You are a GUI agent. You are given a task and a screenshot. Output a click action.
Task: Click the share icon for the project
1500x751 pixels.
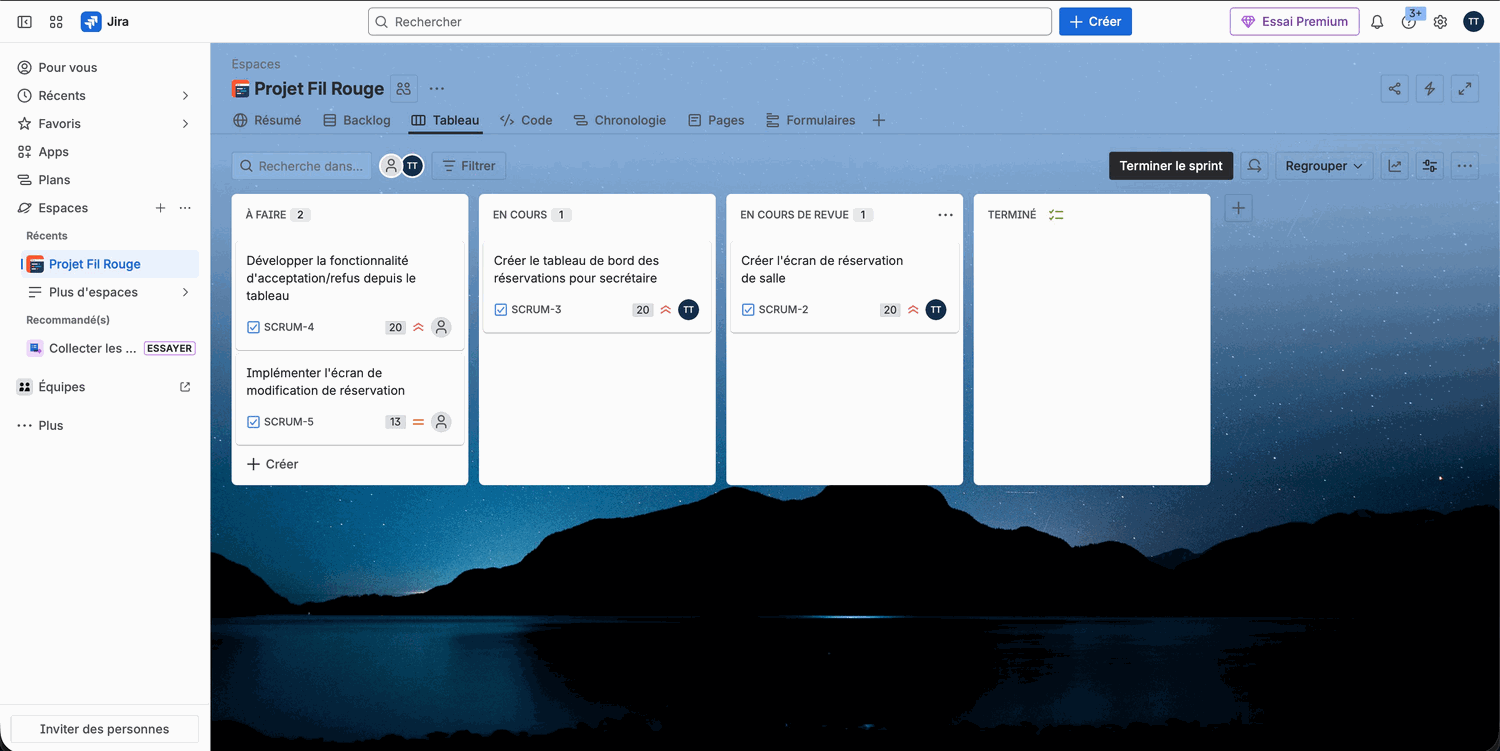tap(1394, 89)
